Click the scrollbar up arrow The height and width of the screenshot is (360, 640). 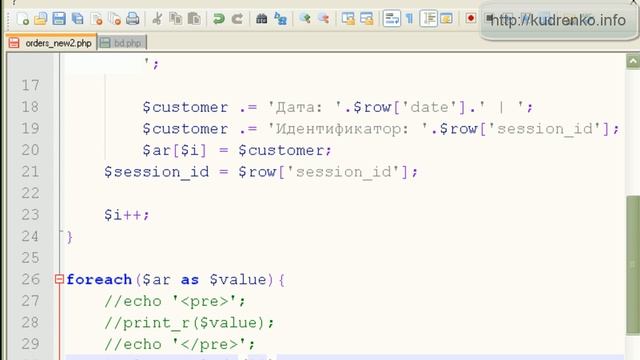[633, 62]
